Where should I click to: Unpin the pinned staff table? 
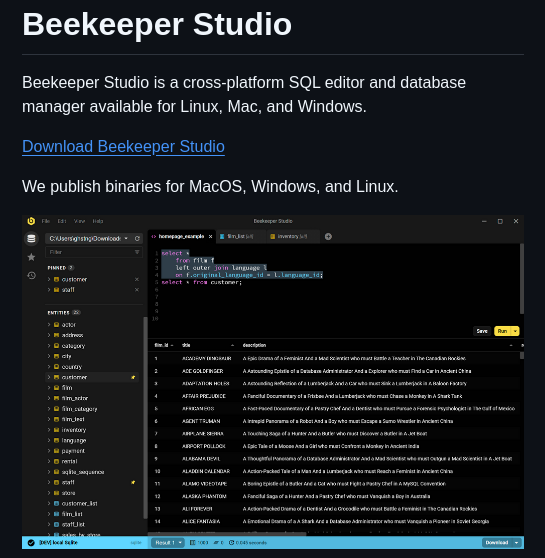click(137, 290)
